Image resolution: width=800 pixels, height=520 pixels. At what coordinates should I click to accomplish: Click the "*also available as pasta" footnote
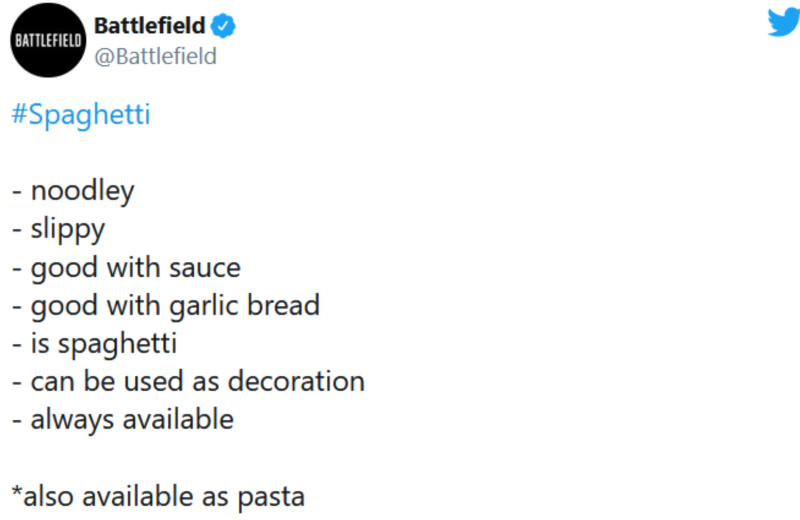coord(158,497)
